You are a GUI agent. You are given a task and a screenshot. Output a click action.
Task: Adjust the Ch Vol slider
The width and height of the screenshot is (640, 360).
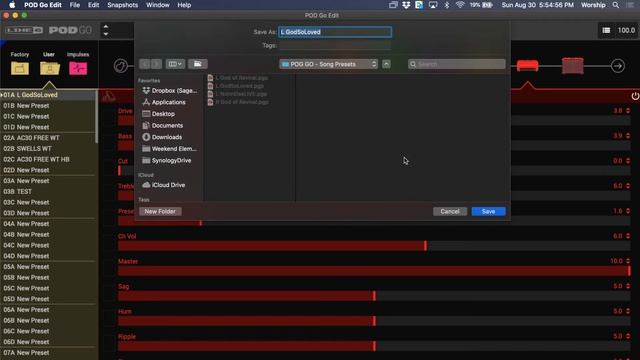(x=374, y=246)
